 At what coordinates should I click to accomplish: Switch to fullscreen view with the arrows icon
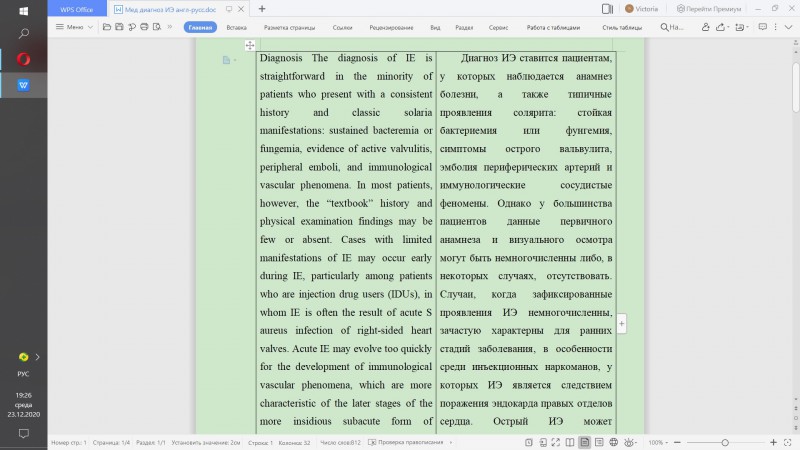tap(556, 442)
